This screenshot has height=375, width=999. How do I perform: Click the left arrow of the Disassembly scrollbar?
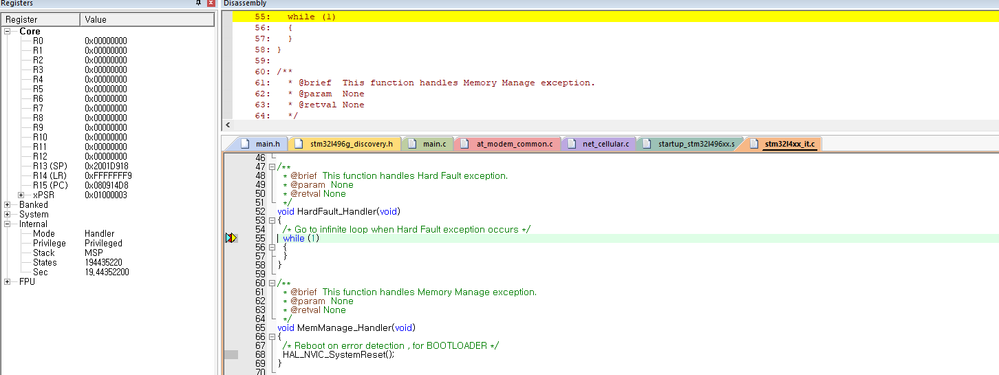[x=229, y=125]
